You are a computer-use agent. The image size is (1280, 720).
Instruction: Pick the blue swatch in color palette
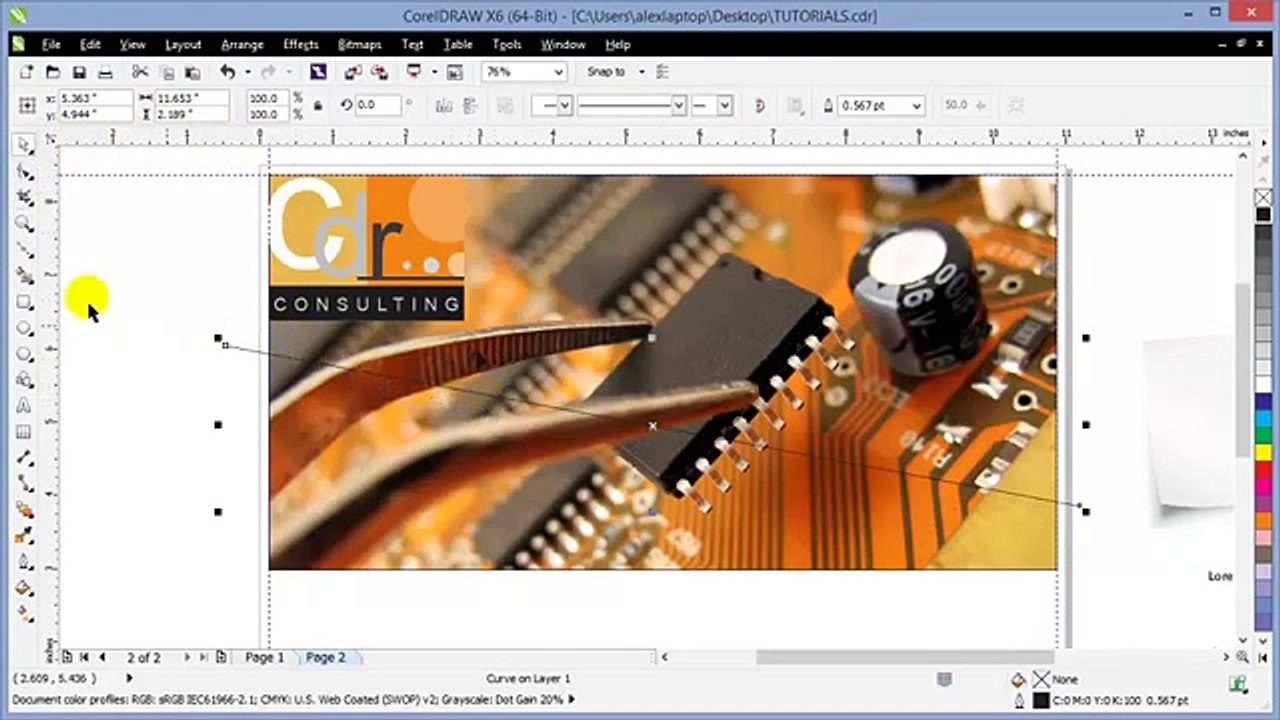(1263, 401)
